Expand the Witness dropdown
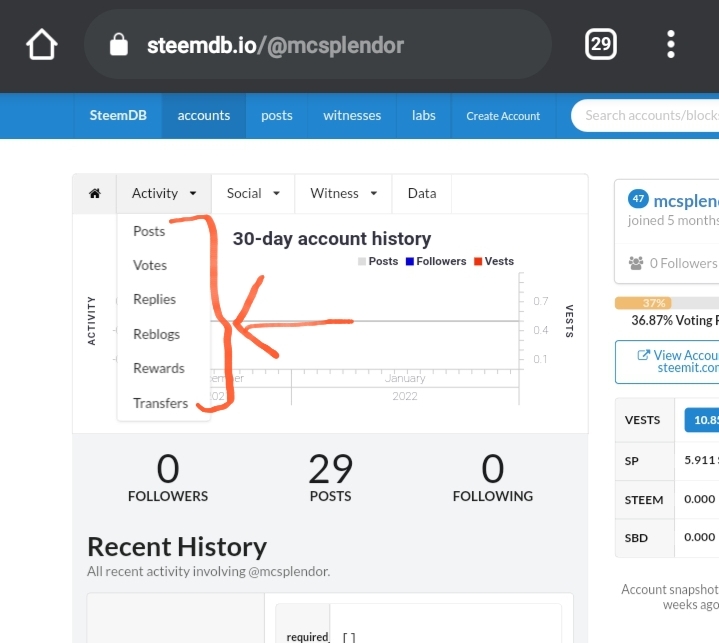The image size is (719, 643). [x=343, y=194]
